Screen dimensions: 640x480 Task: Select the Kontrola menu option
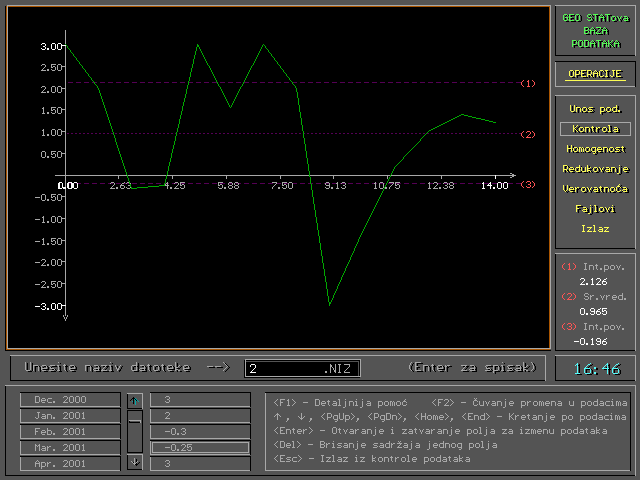coord(595,129)
